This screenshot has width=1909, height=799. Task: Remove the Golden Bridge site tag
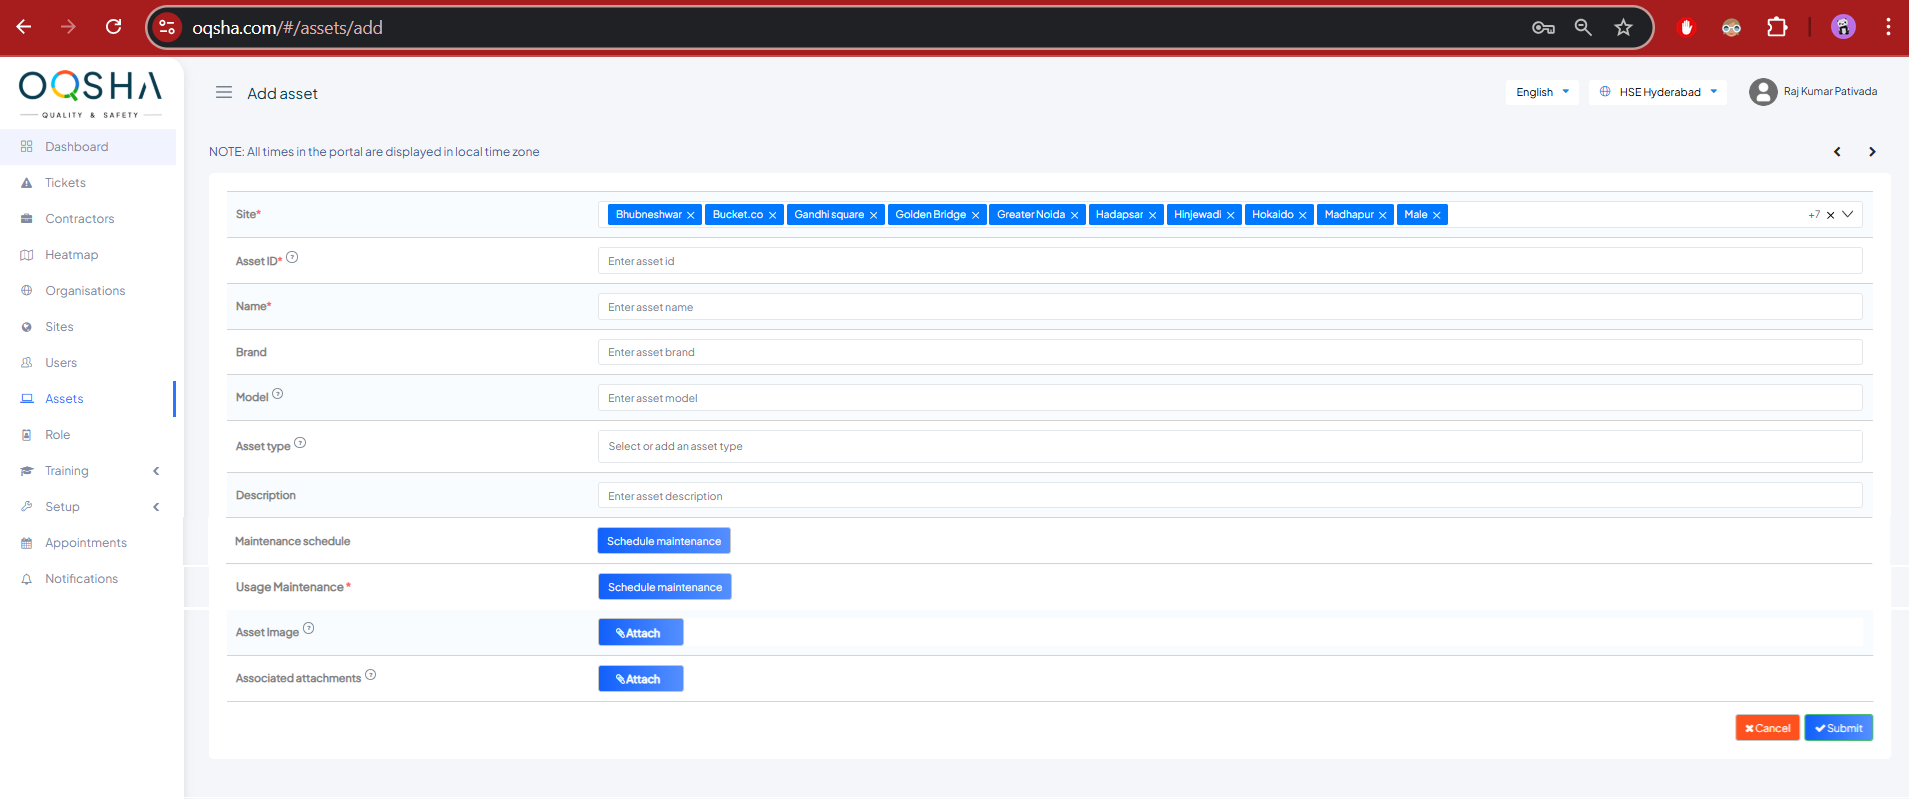975,215
